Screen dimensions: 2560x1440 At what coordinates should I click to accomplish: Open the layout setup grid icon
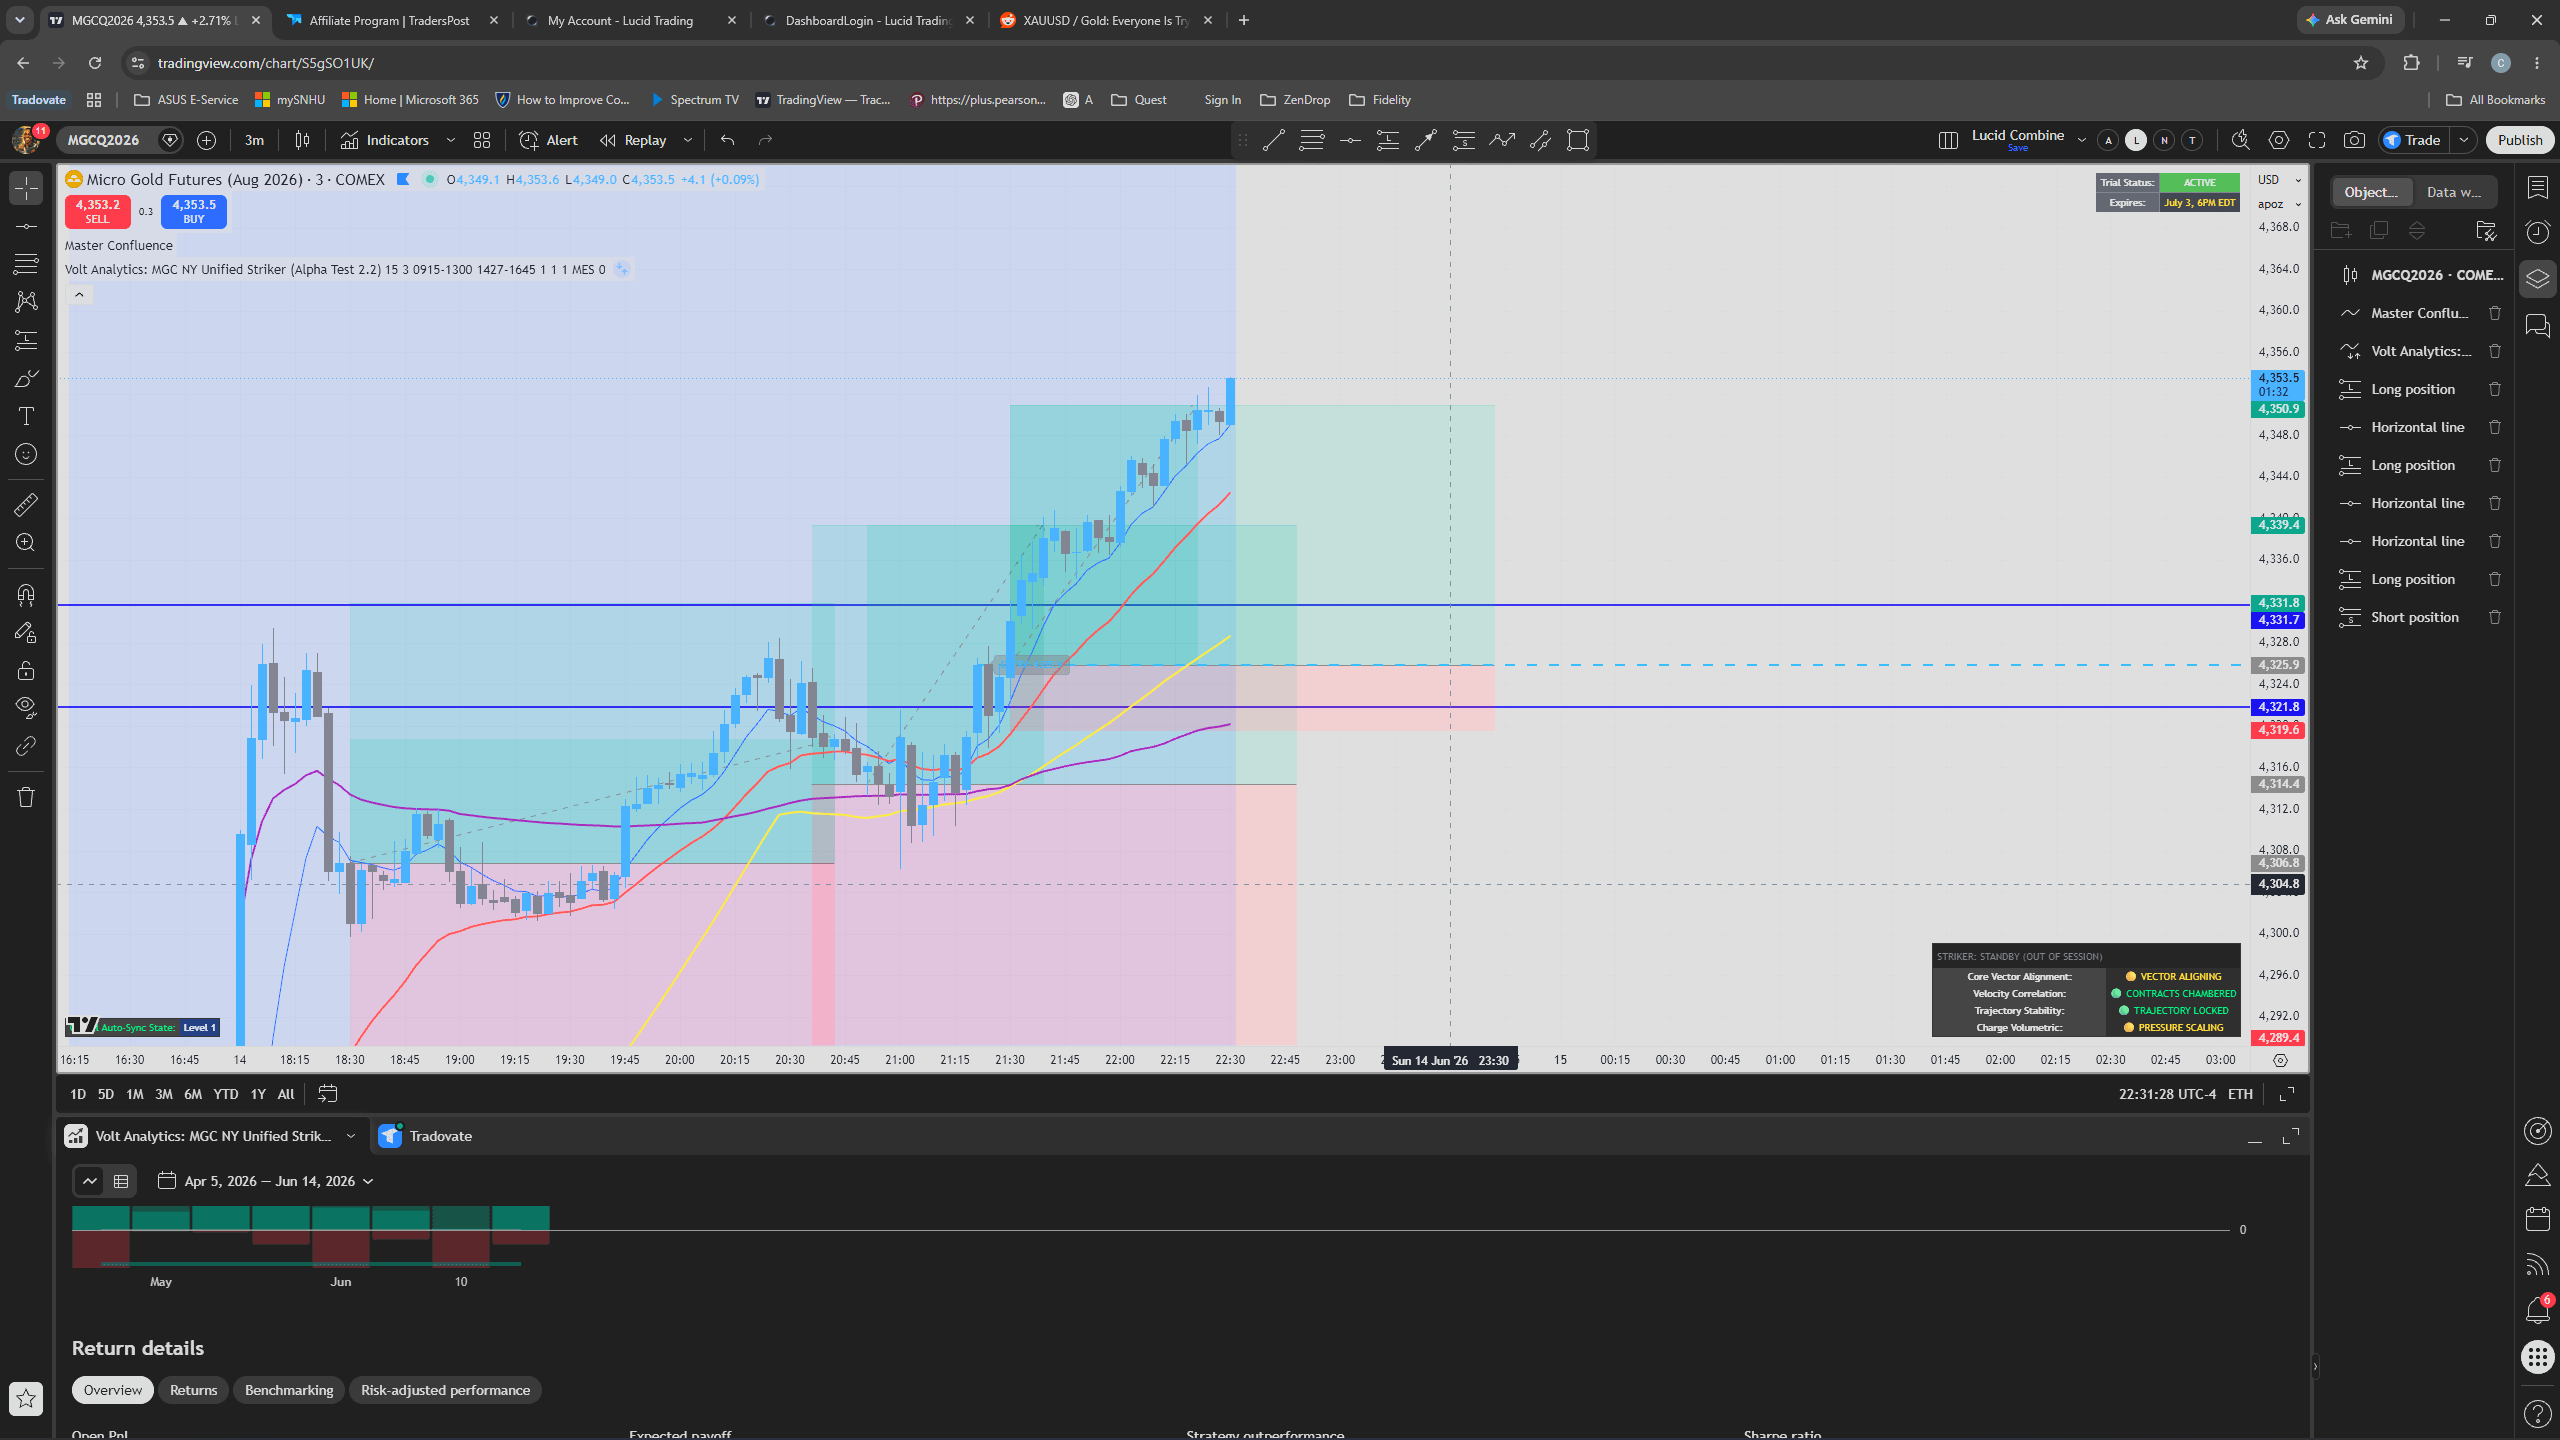(1947, 140)
